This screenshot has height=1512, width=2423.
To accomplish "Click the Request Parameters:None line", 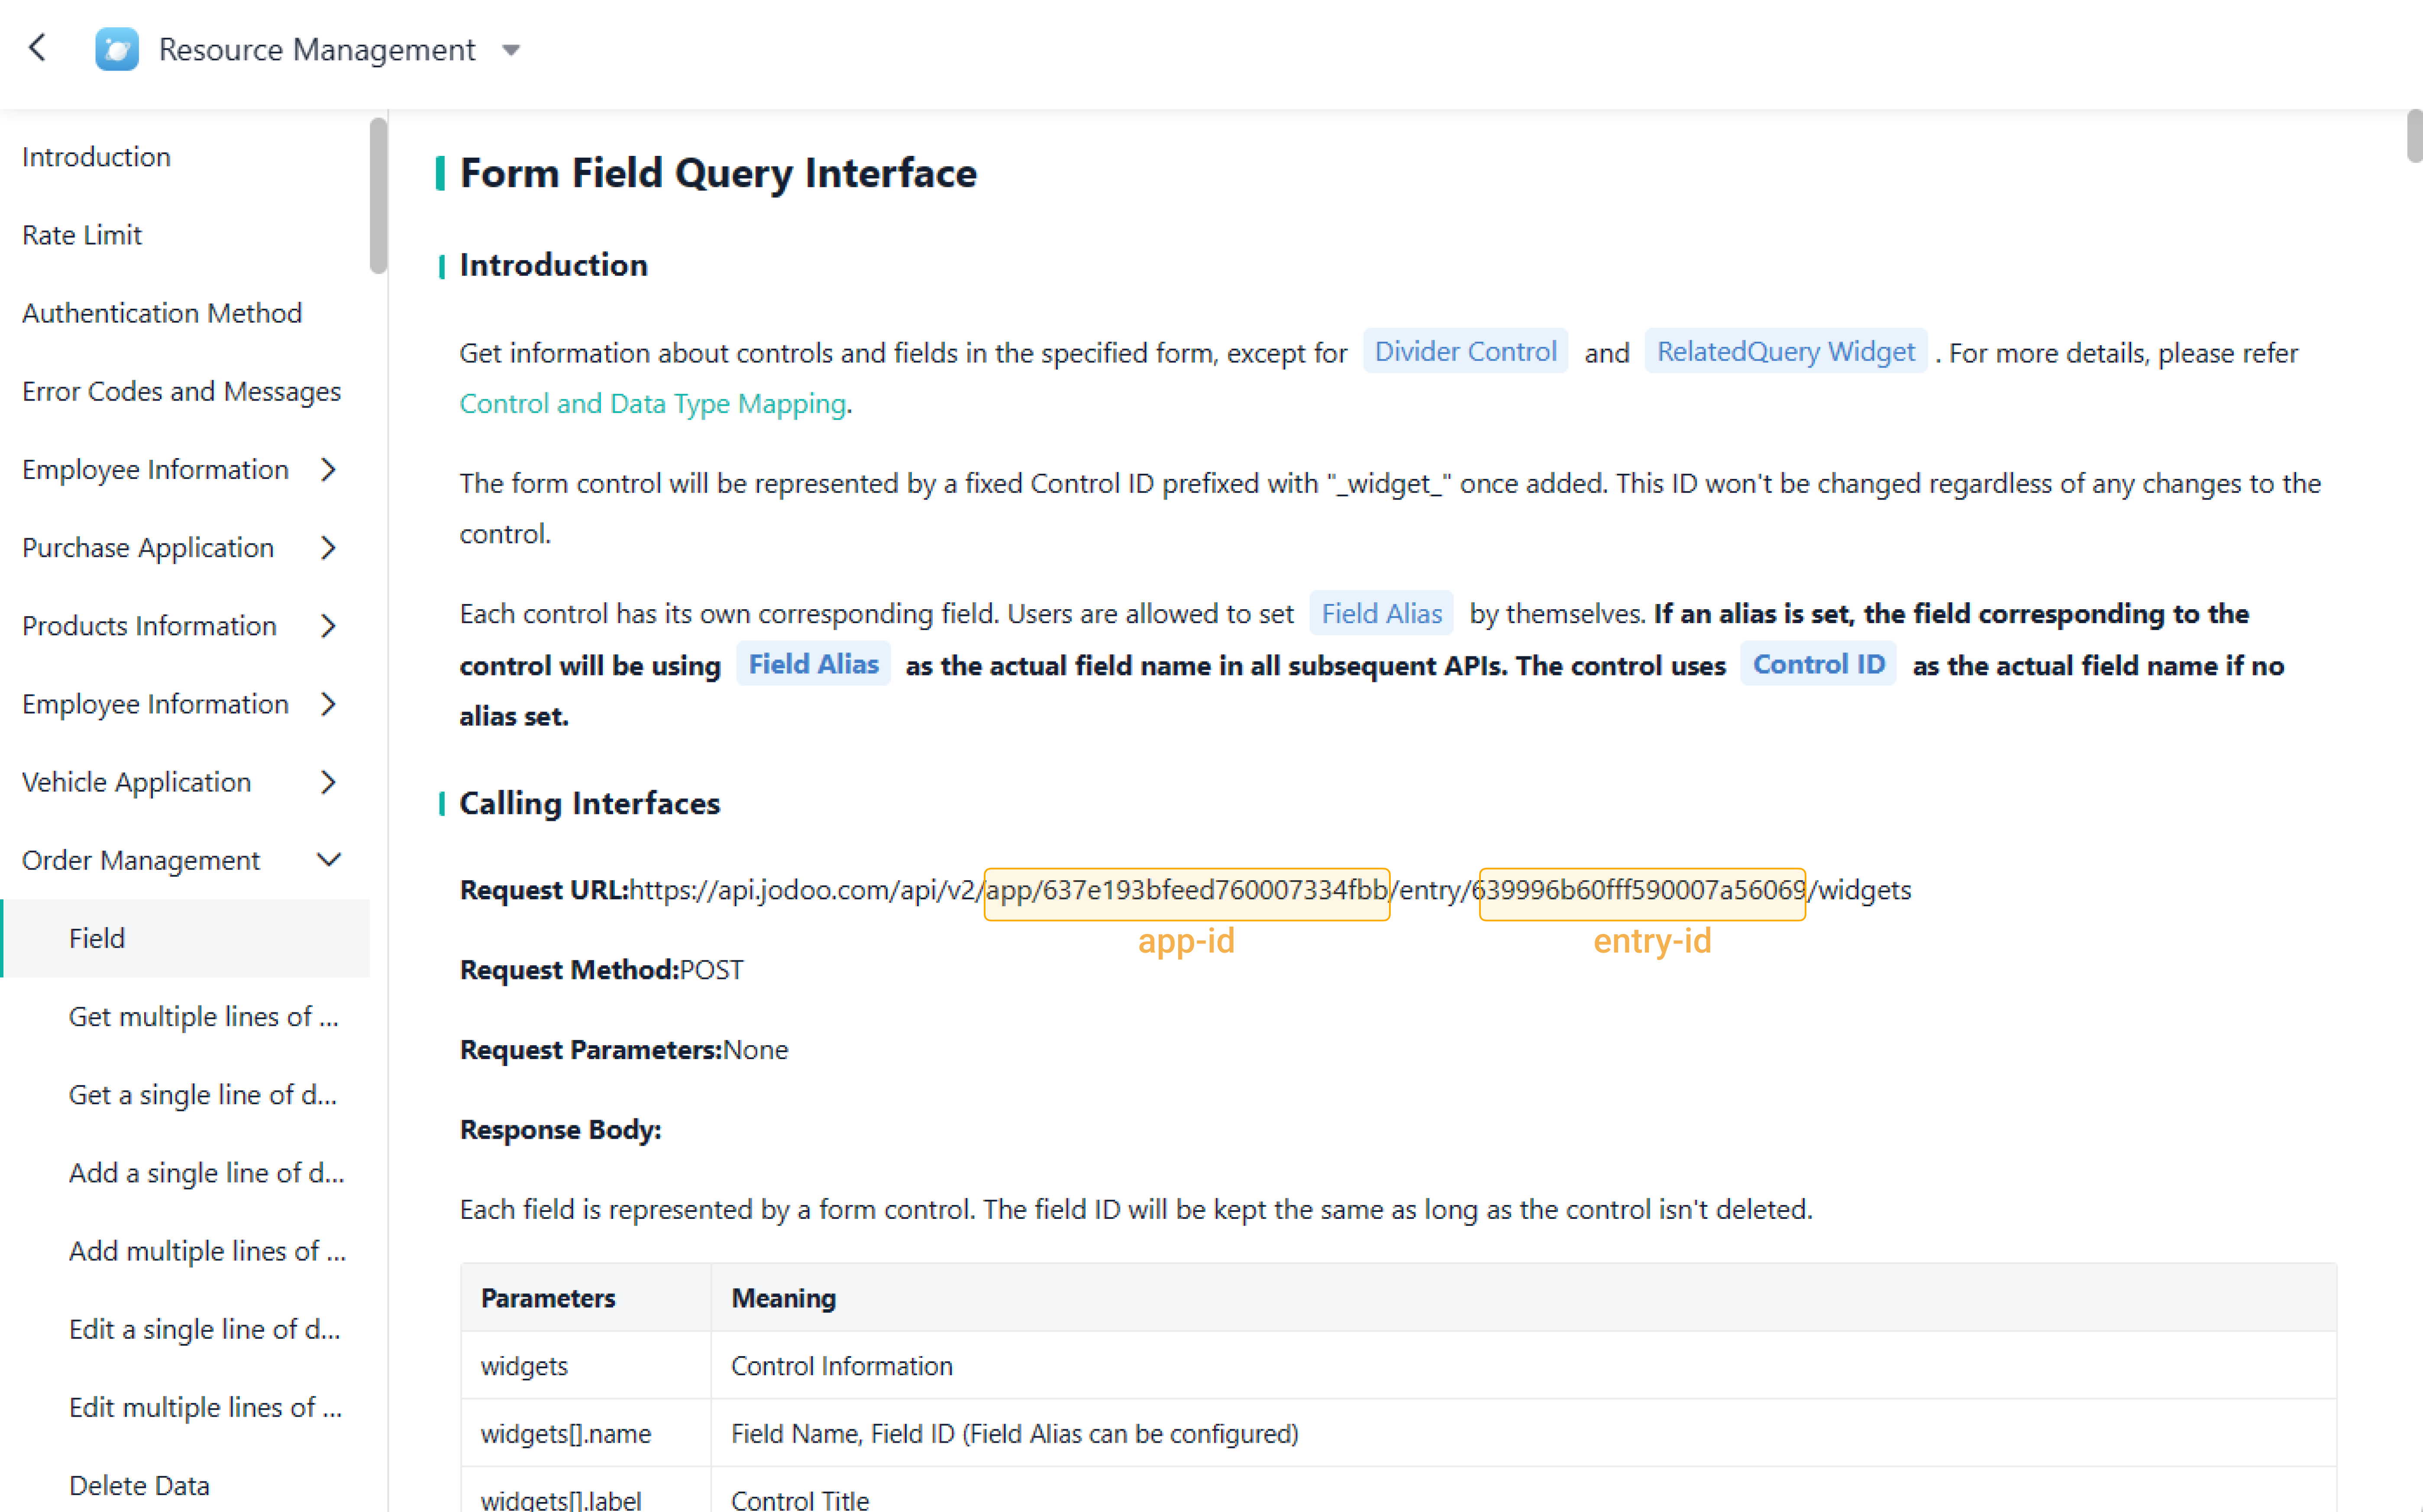I will [x=624, y=1050].
